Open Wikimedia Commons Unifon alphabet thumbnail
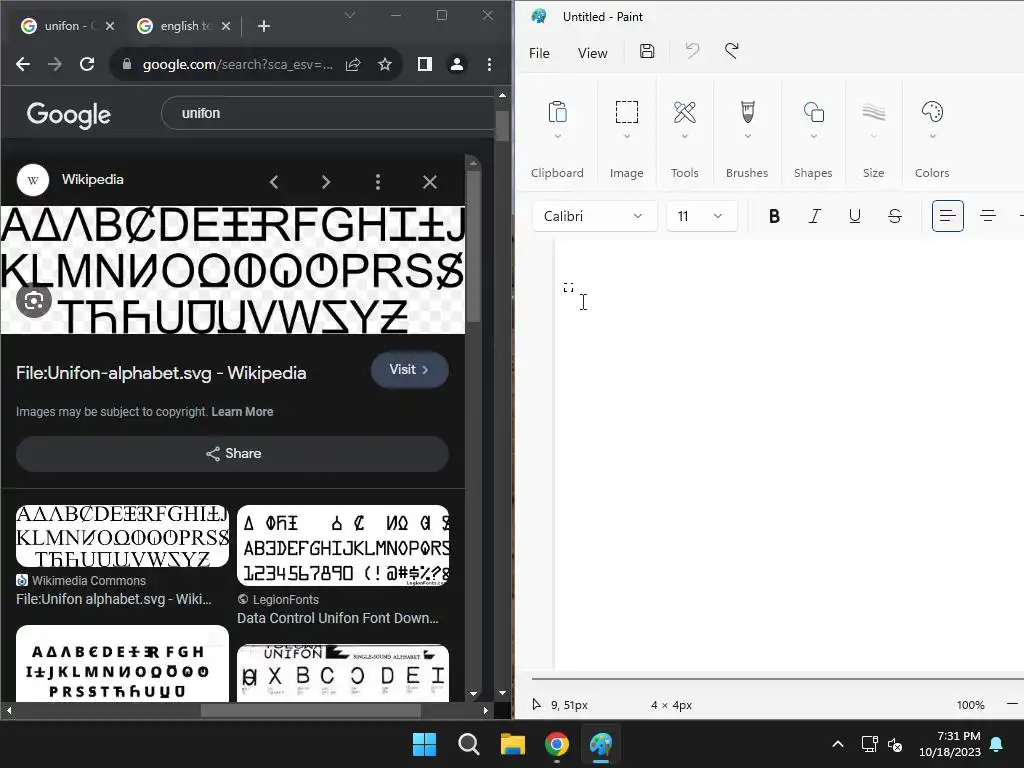Image resolution: width=1024 pixels, height=768 pixels. tap(122, 536)
